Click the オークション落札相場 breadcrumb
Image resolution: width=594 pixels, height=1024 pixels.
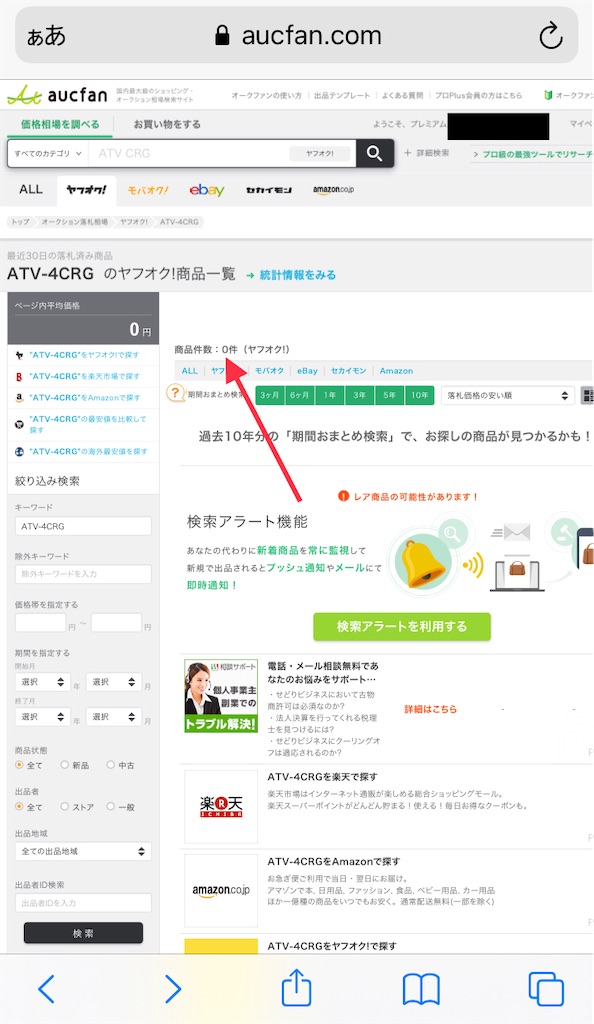(74, 222)
